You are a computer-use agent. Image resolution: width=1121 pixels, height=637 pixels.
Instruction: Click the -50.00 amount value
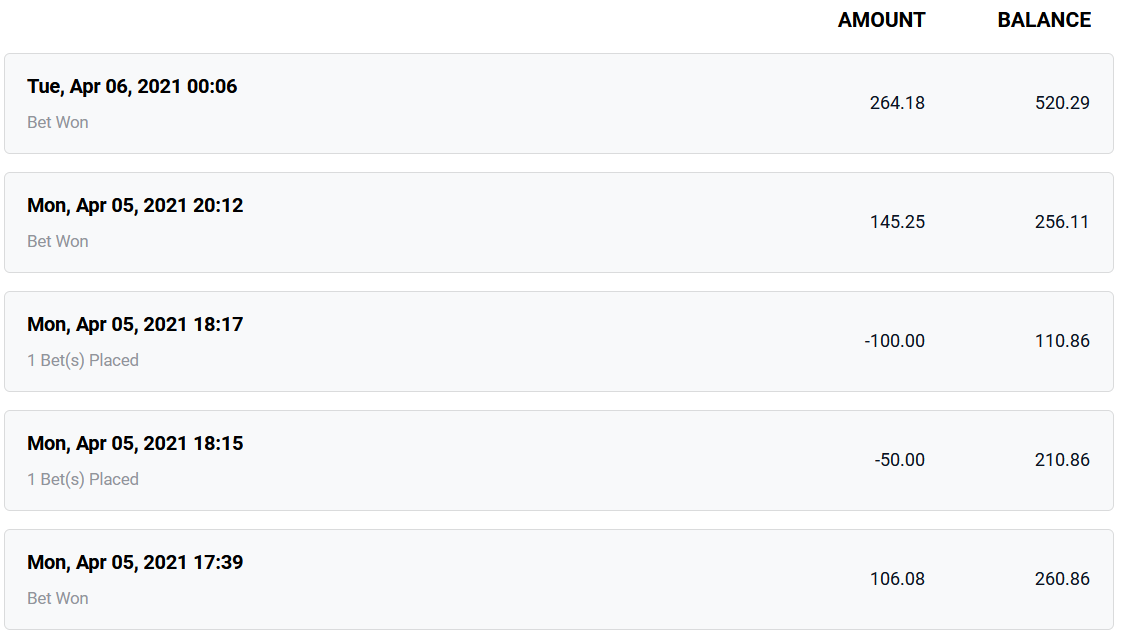[899, 460]
